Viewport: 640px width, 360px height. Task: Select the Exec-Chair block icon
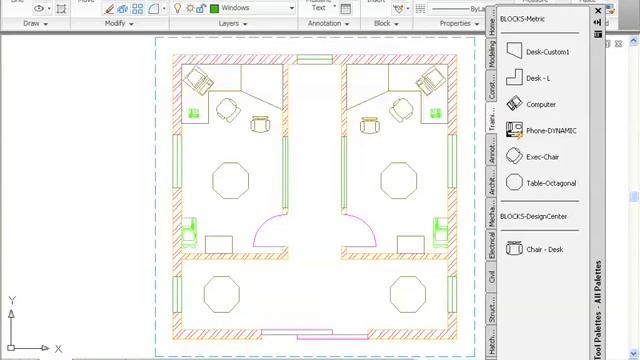[x=514, y=156]
